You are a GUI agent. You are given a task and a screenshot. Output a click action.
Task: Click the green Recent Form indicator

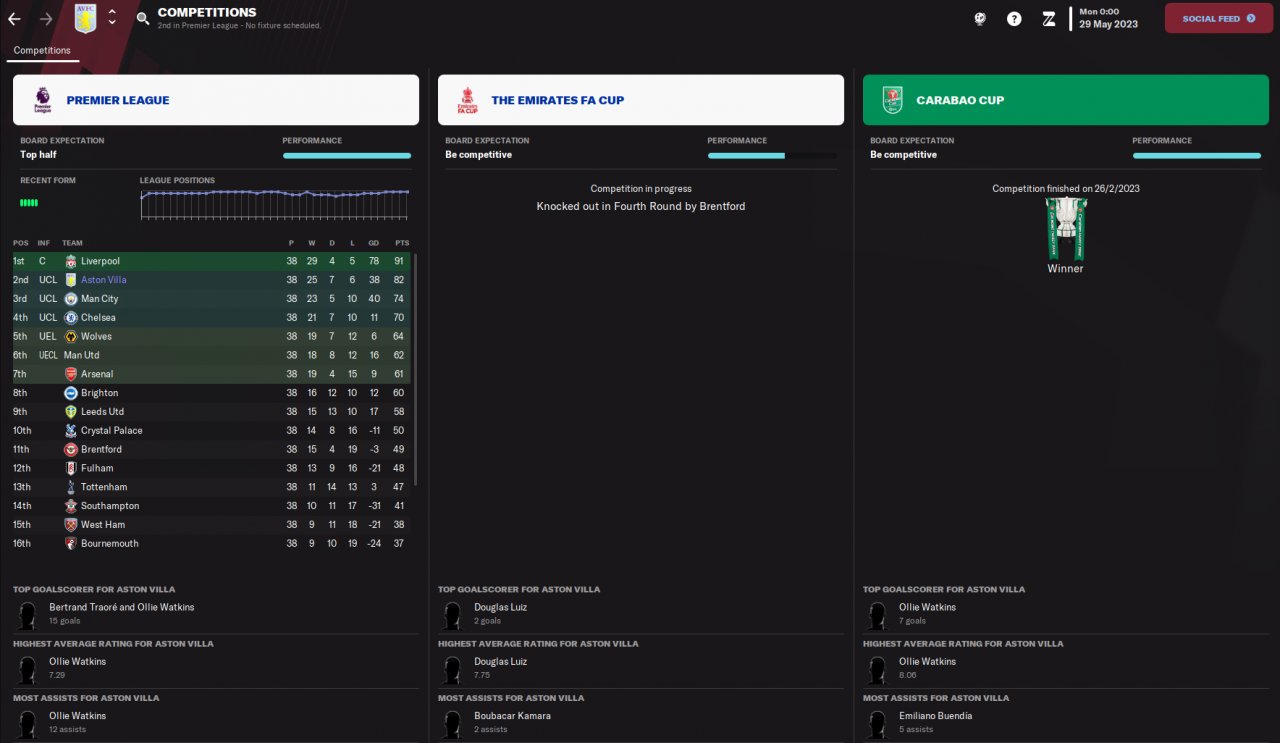[29, 203]
